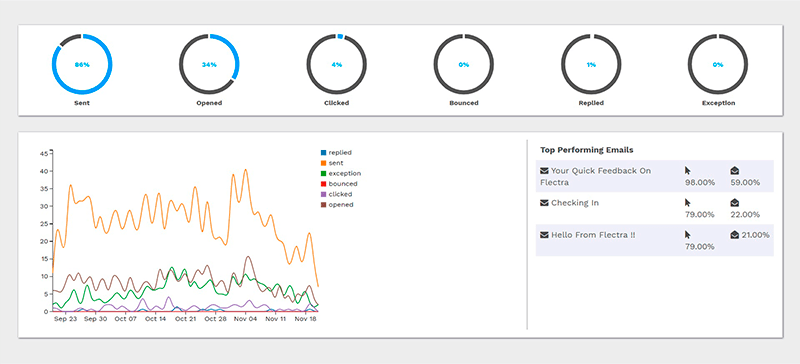Screen dimensions: 800x364
Task: Click the brown opened legend swatch
Action: [x=323, y=205]
